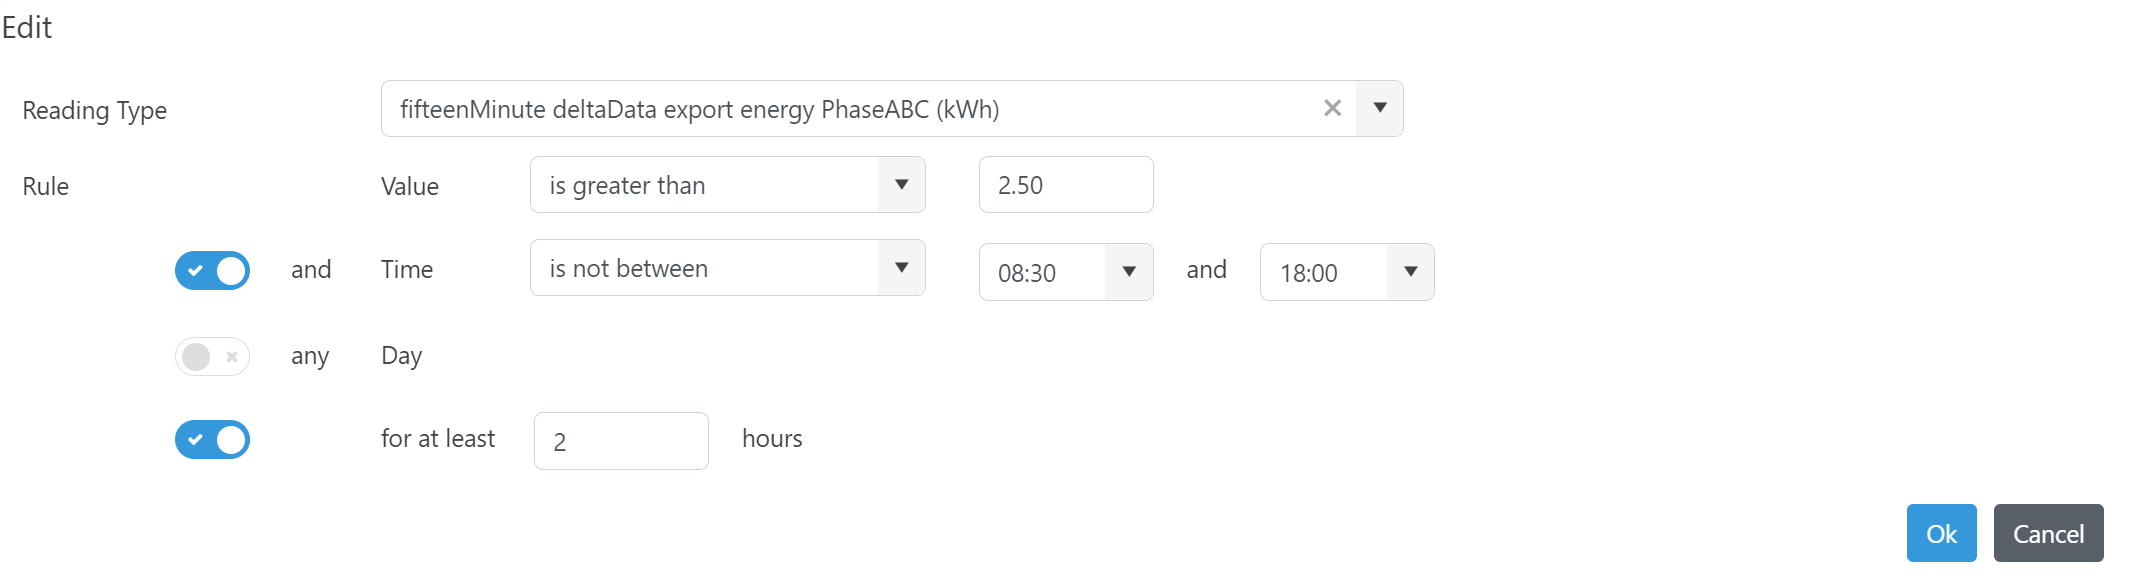
Task: Click the x mark on the Day toggle
Action: coord(232,357)
